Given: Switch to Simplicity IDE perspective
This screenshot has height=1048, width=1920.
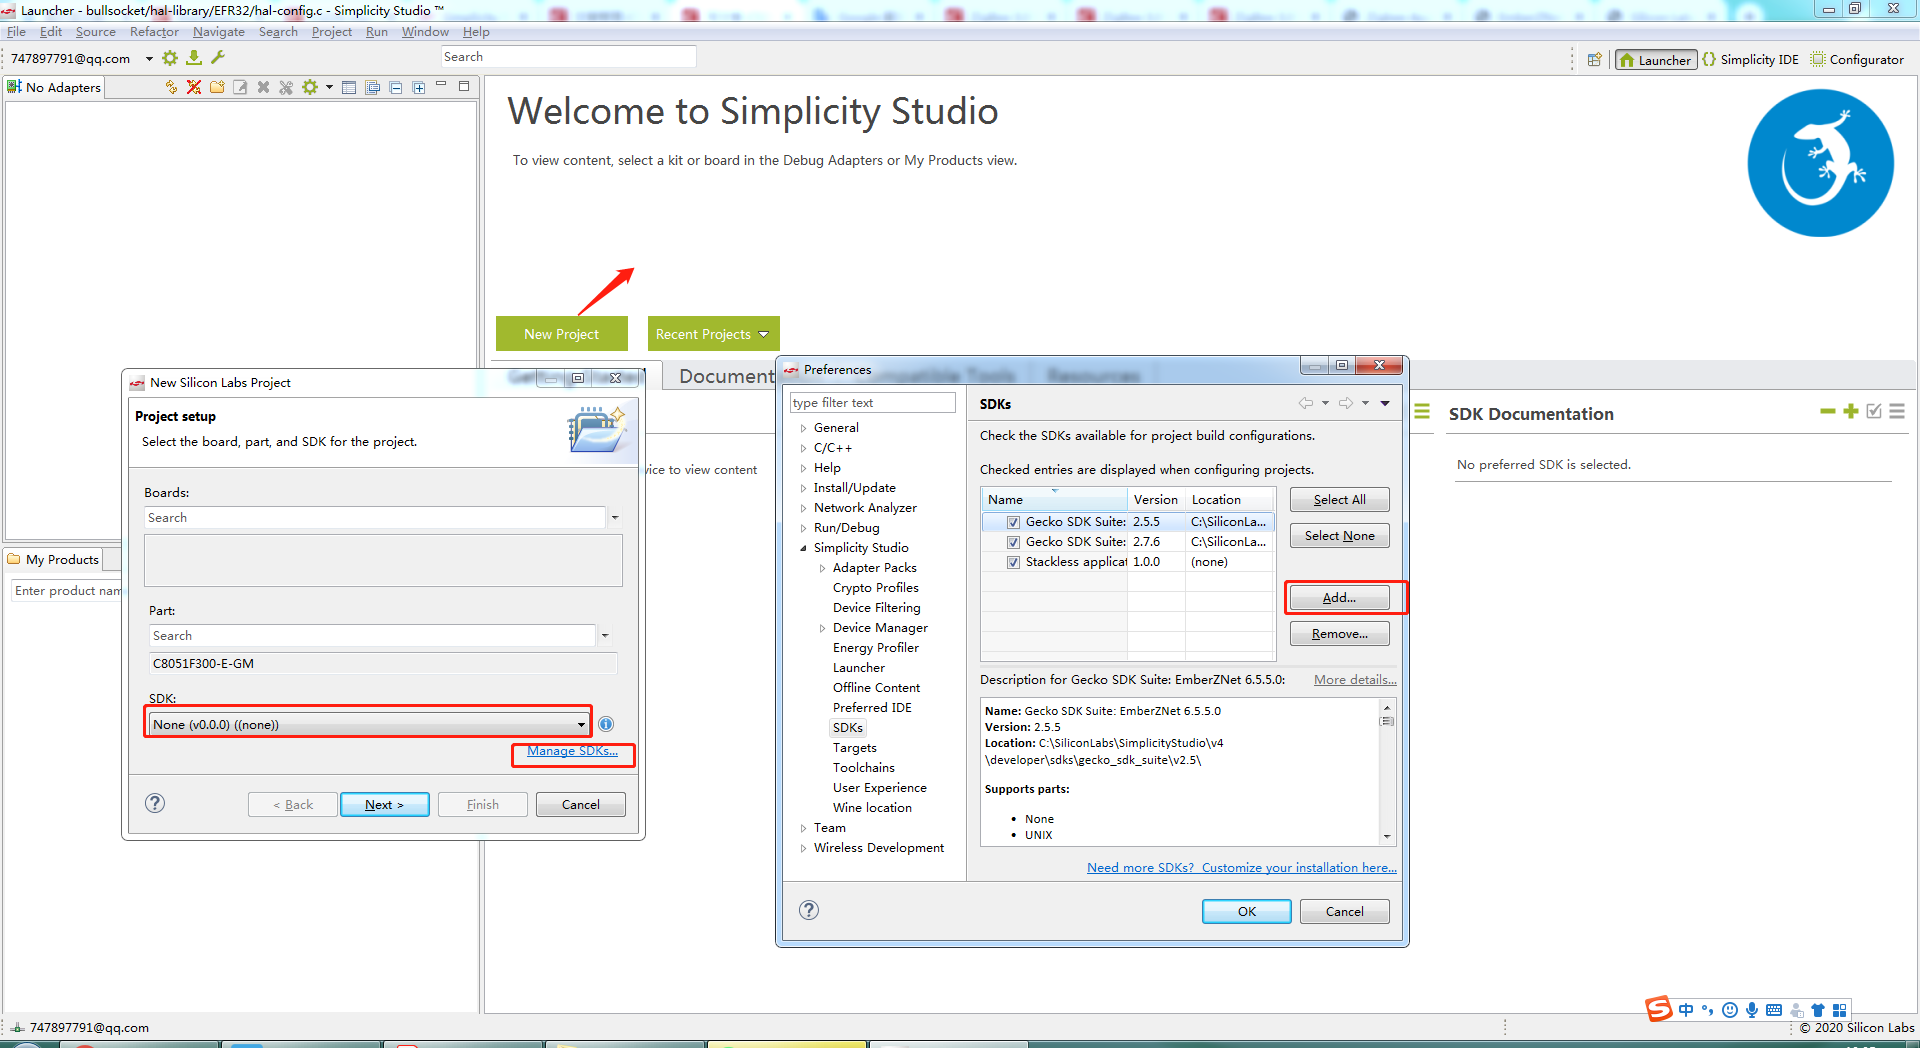Looking at the screenshot, I should click(1749, 60).
